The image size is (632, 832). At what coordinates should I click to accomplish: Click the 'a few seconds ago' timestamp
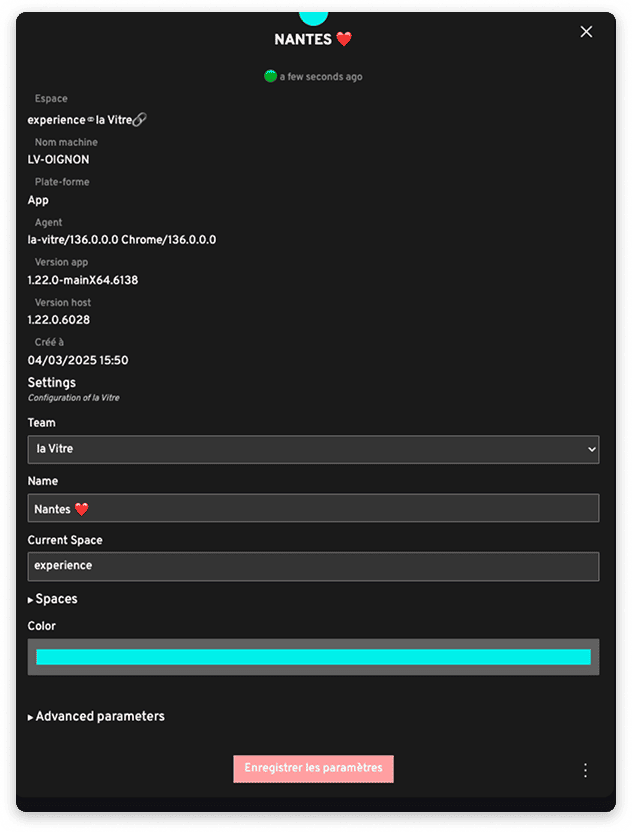tap(321, 77)
